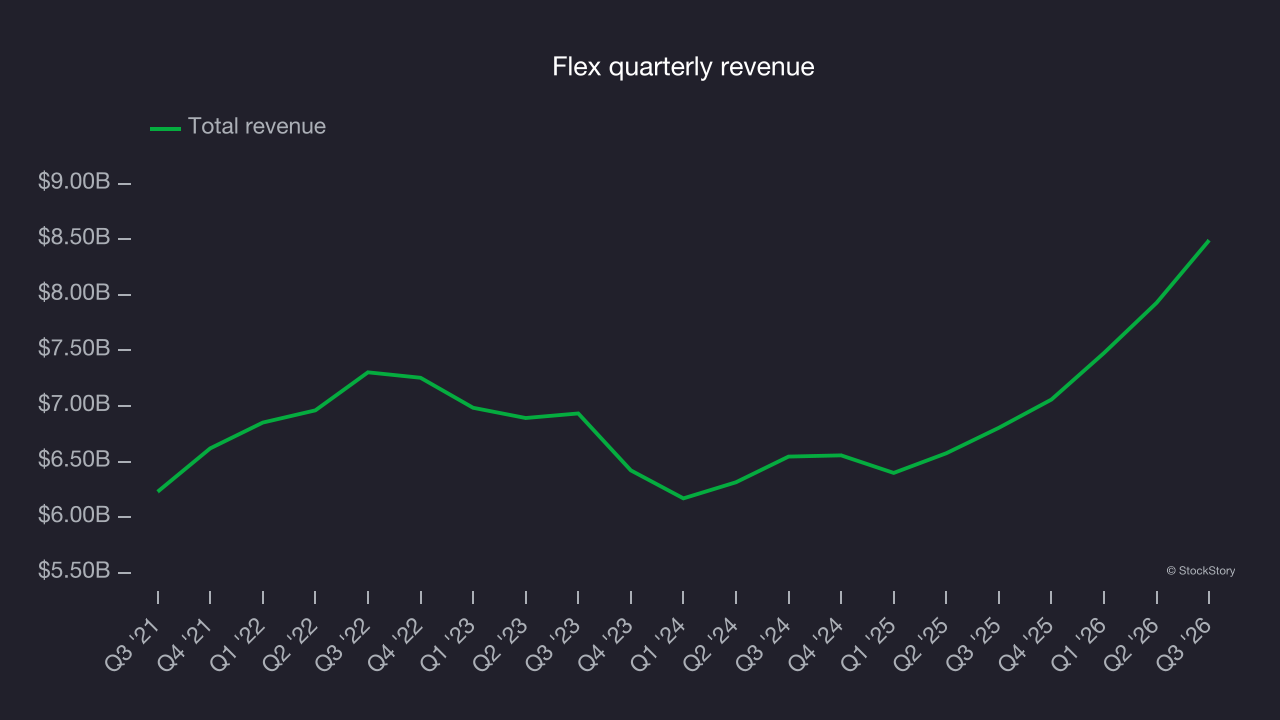Click the Q1 '26 x-axis label
Image resolution: width=1280 pixels, height=720 pixels.
point(1080,644)
